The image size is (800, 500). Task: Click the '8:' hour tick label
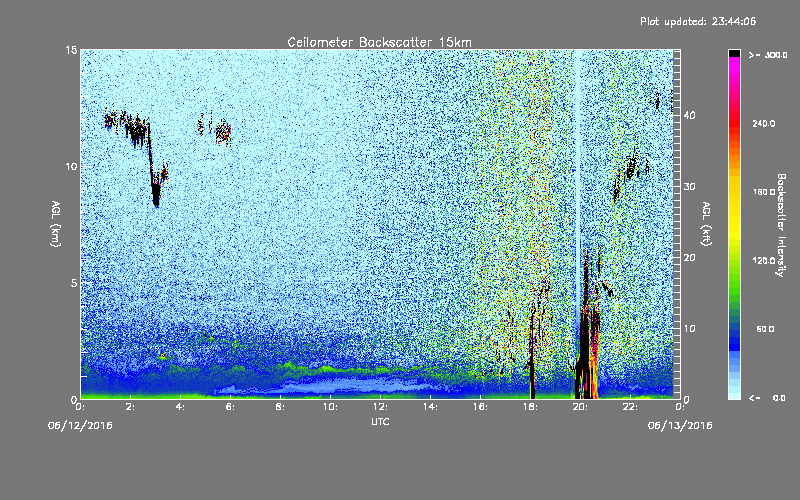point(281,407)
